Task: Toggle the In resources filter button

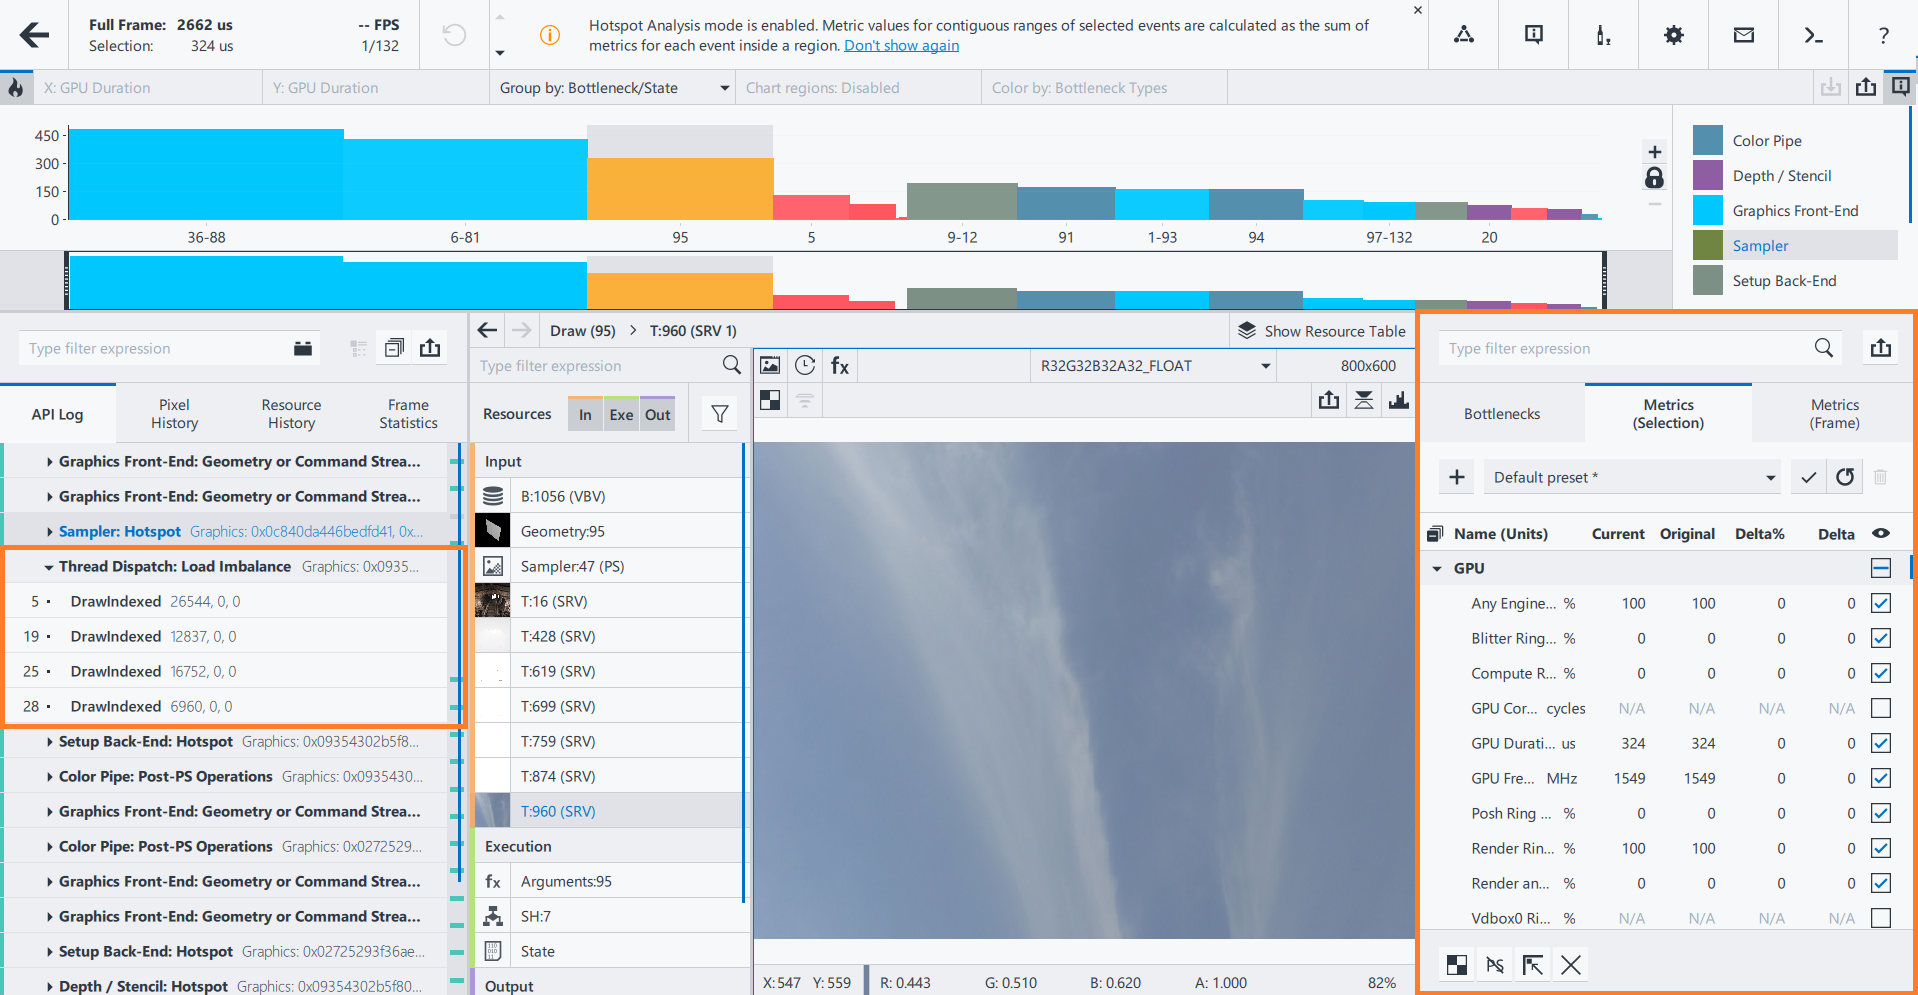Action: (x=585, y=415)
